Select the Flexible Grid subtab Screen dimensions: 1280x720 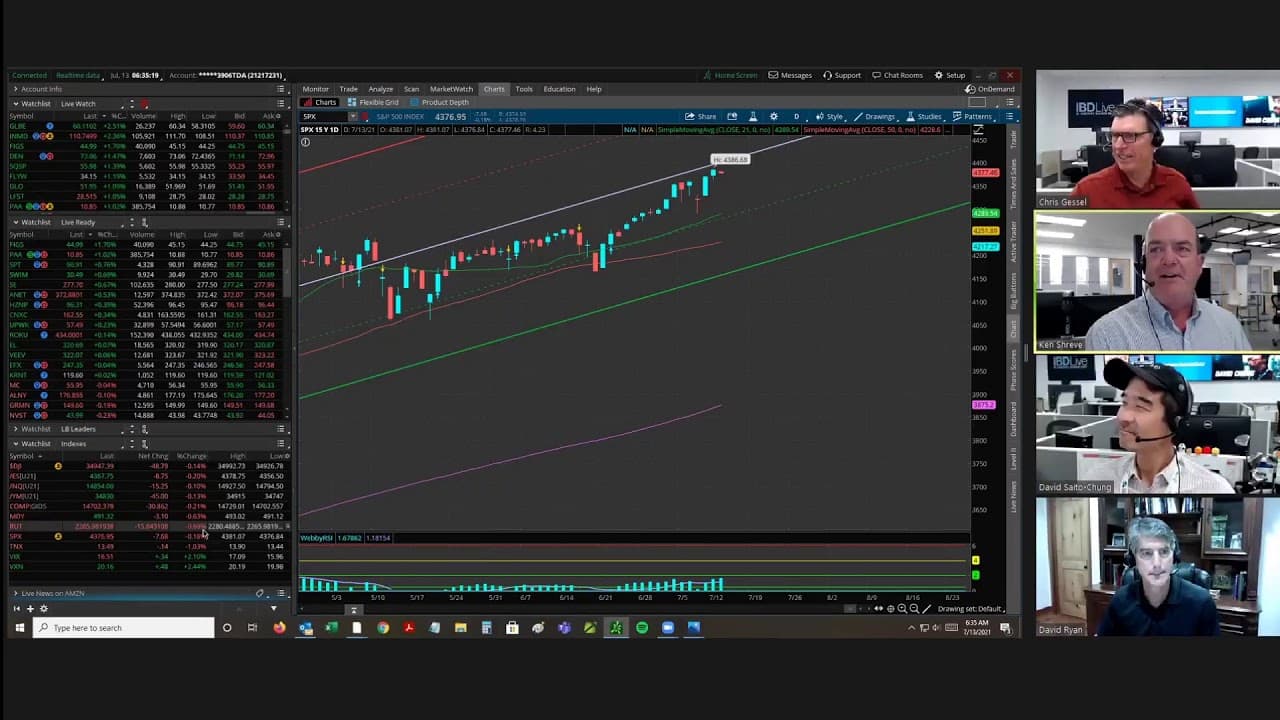[374, 102]
